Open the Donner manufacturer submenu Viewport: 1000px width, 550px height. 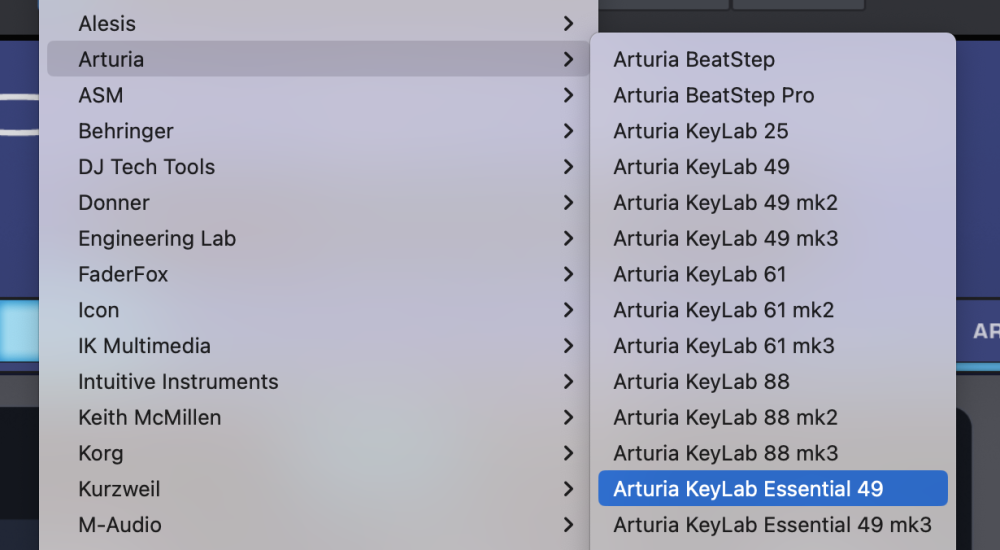click(x=114, y=203)
